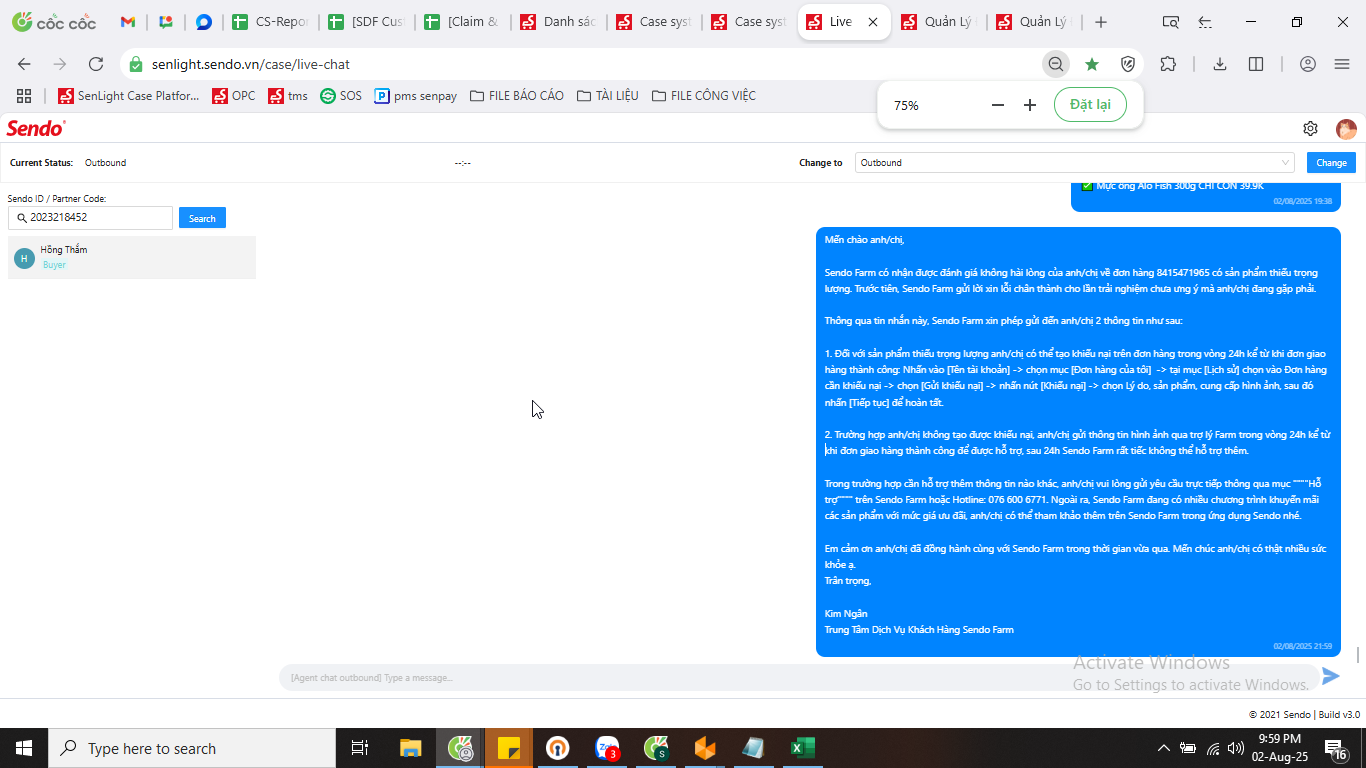Open the tab search icon in title bar

click(x=1171, y=22)
